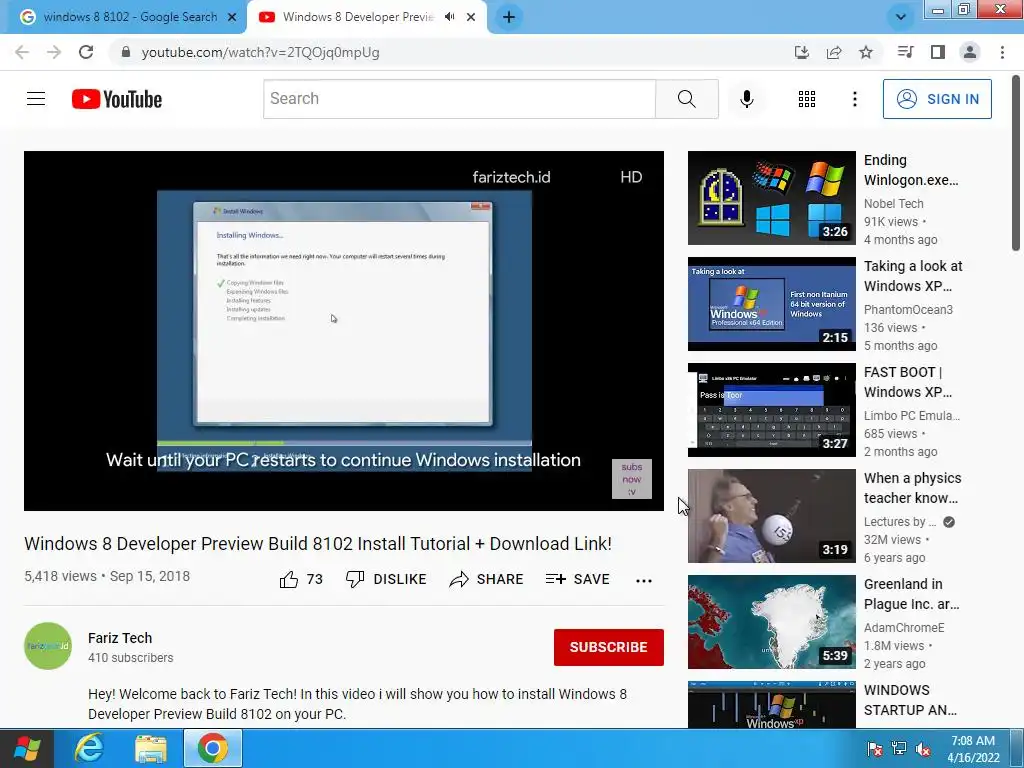This screenshot has height=768, width=1024.
Task: Click the search magnifier button
Action: click(686, 99)
